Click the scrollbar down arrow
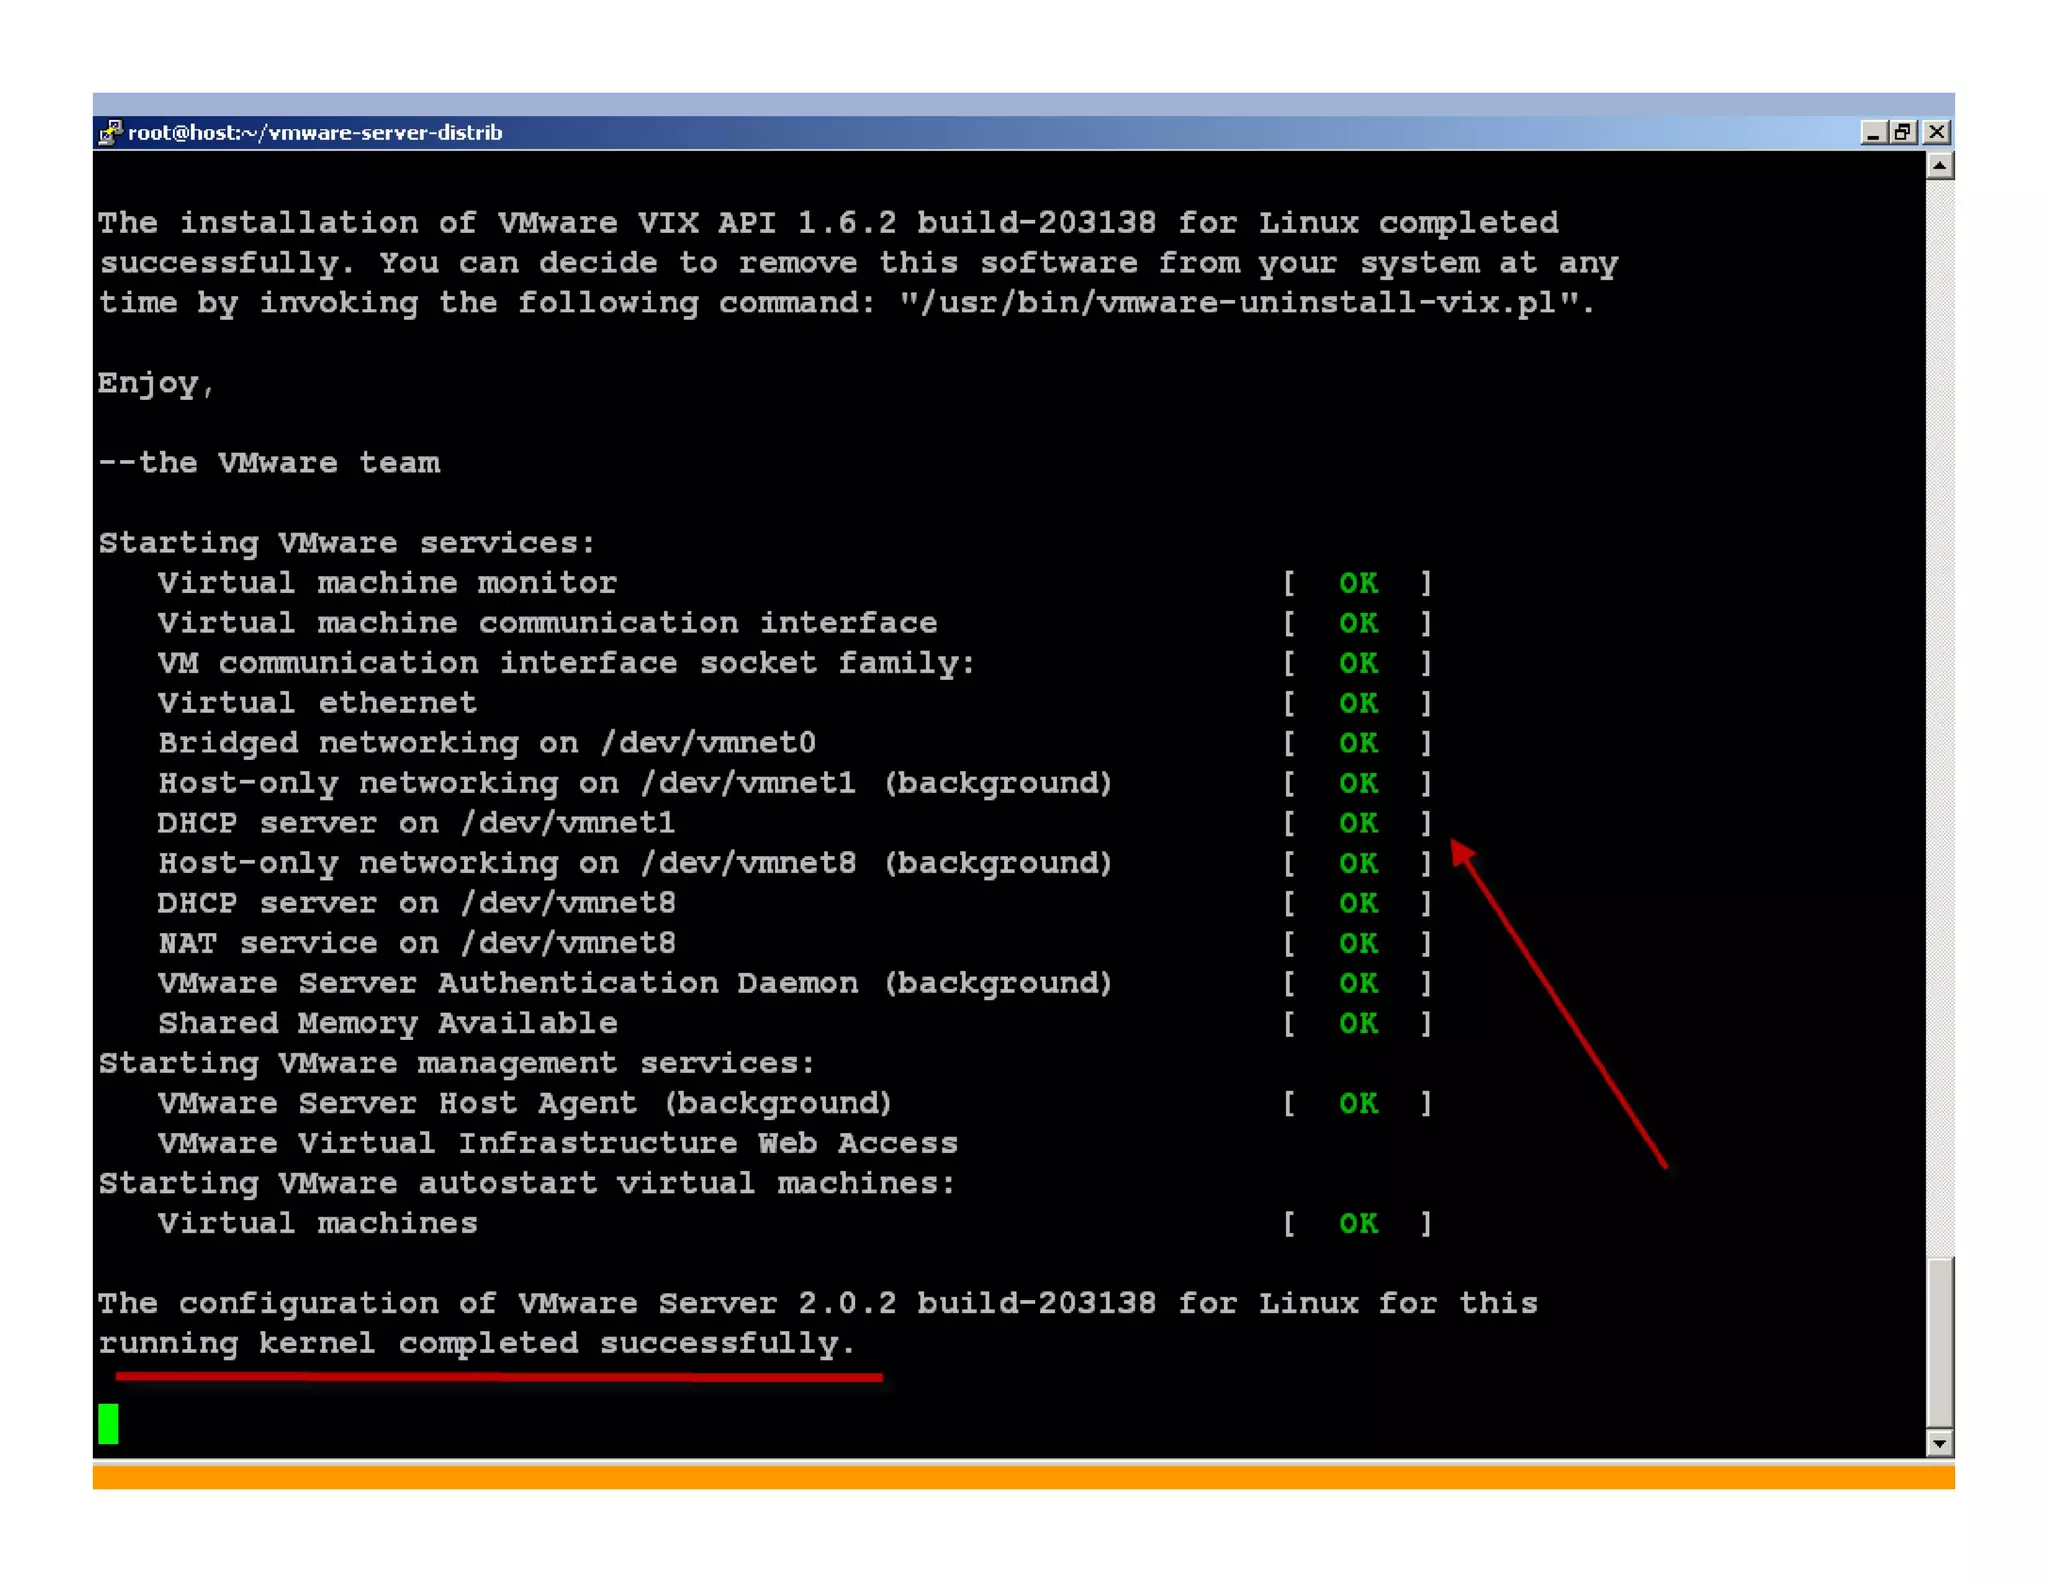Screen dimensions: 2048x1582 pos(1940,1442)
